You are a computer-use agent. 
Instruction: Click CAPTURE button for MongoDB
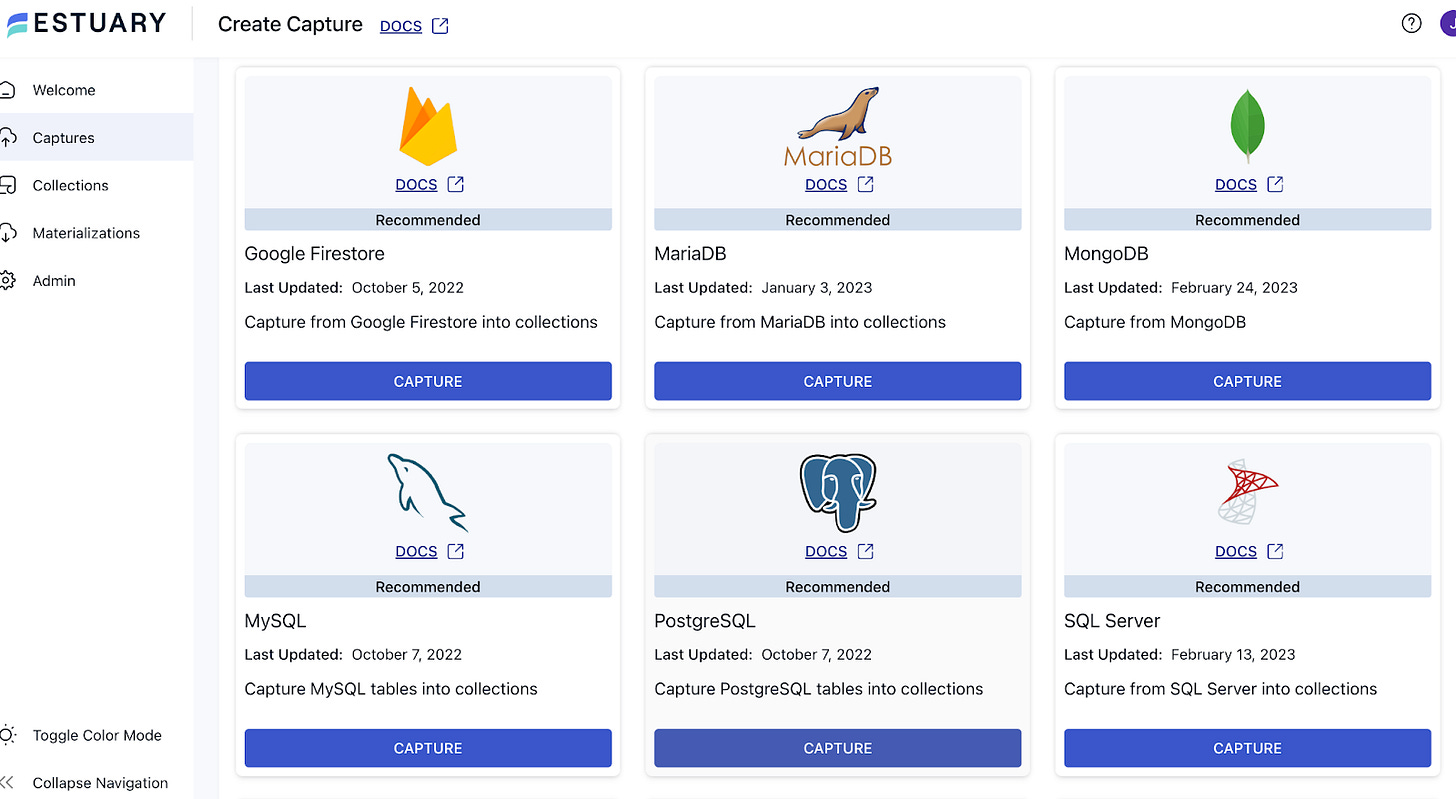pyautogui.click(x=1247, y=381)
